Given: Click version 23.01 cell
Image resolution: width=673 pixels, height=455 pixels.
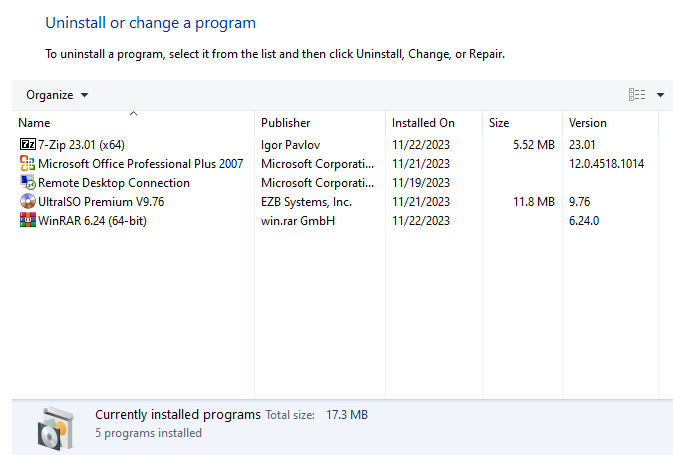Looking at the screenshot, I should 582,145.
